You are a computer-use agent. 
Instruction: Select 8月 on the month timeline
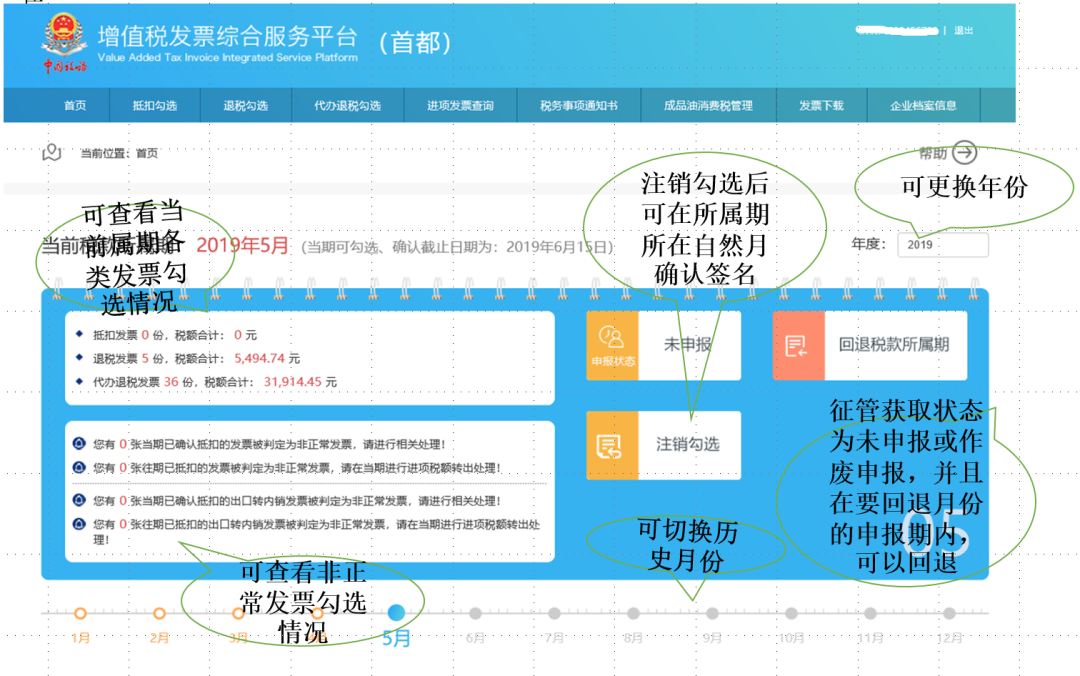[x=634, y=613]
